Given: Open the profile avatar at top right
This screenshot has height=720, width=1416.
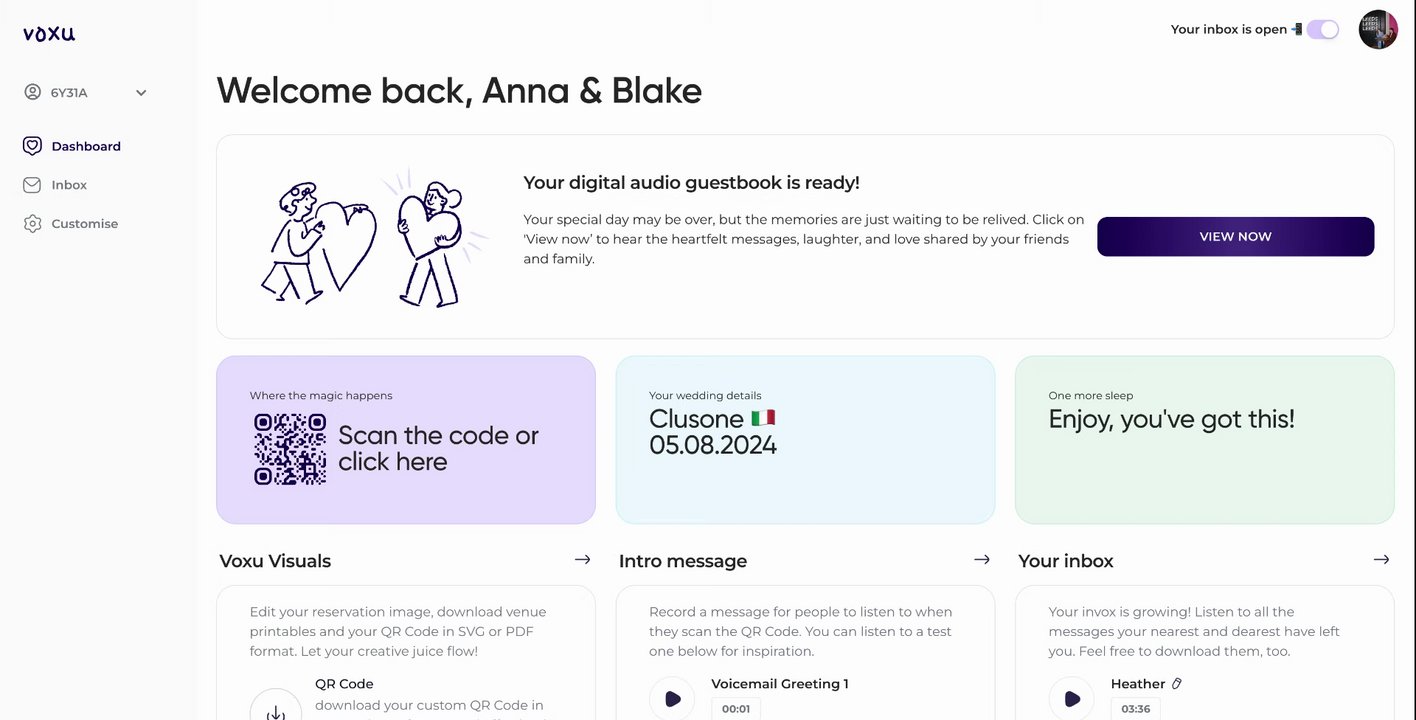Looking at the screenshot, I should (1377, 30).
